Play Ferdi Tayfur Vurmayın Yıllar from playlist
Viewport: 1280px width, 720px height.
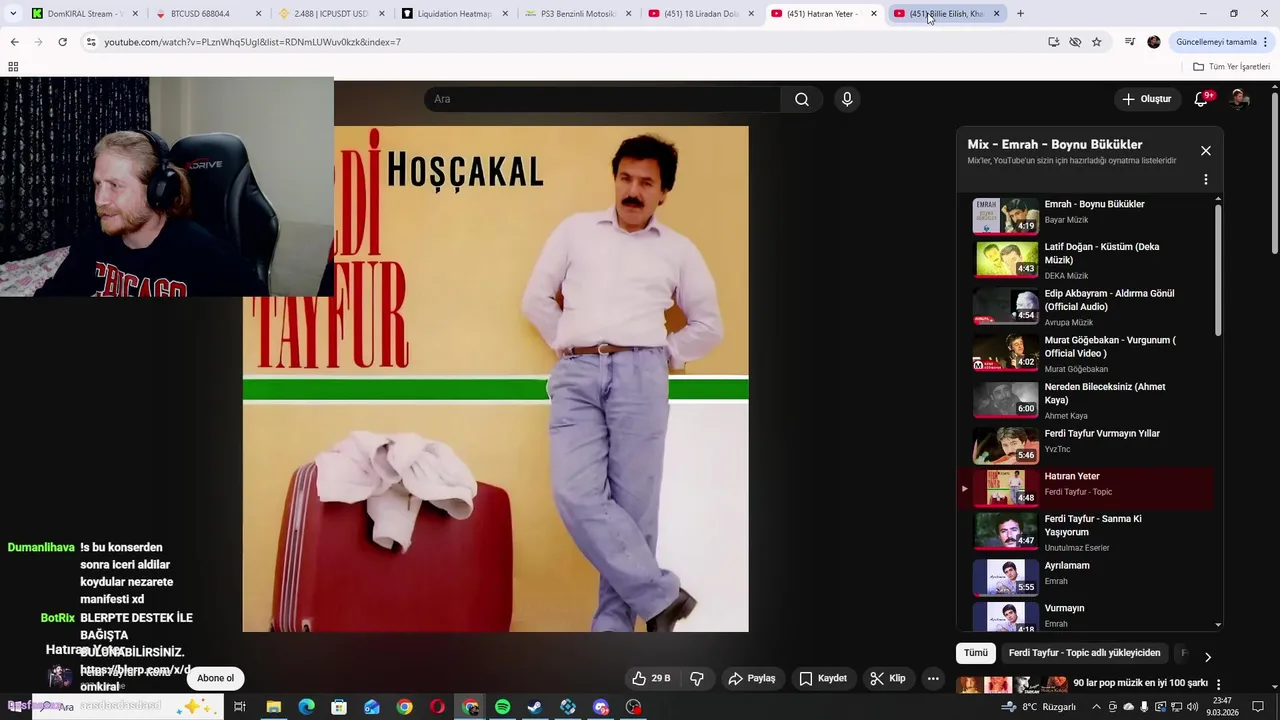pyautogui.click(x=1085, y=445)
